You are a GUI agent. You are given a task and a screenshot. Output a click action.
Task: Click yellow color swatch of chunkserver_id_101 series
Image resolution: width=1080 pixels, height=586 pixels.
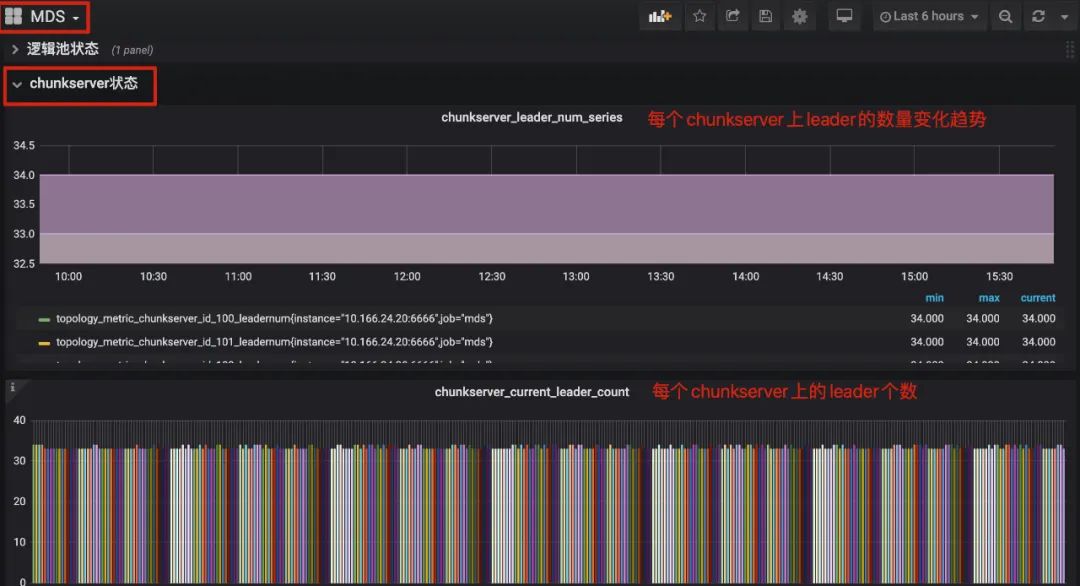[x=44, y=343]
